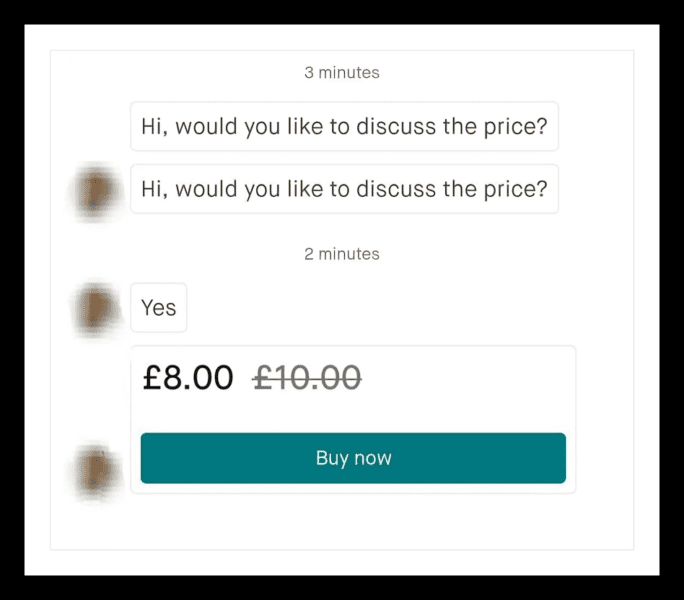684x600 pixels.
Task: Click the crossed-out £10.00 original price
Action: pos(307,377)
